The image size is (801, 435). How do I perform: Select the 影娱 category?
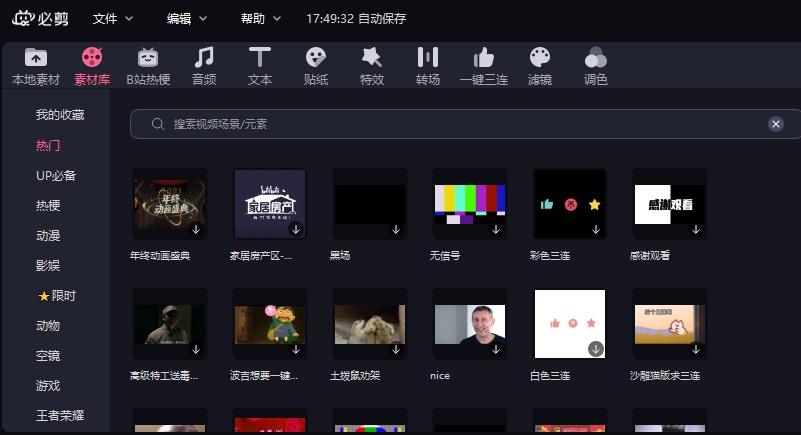pyautogui.click(x=48, y=265)
